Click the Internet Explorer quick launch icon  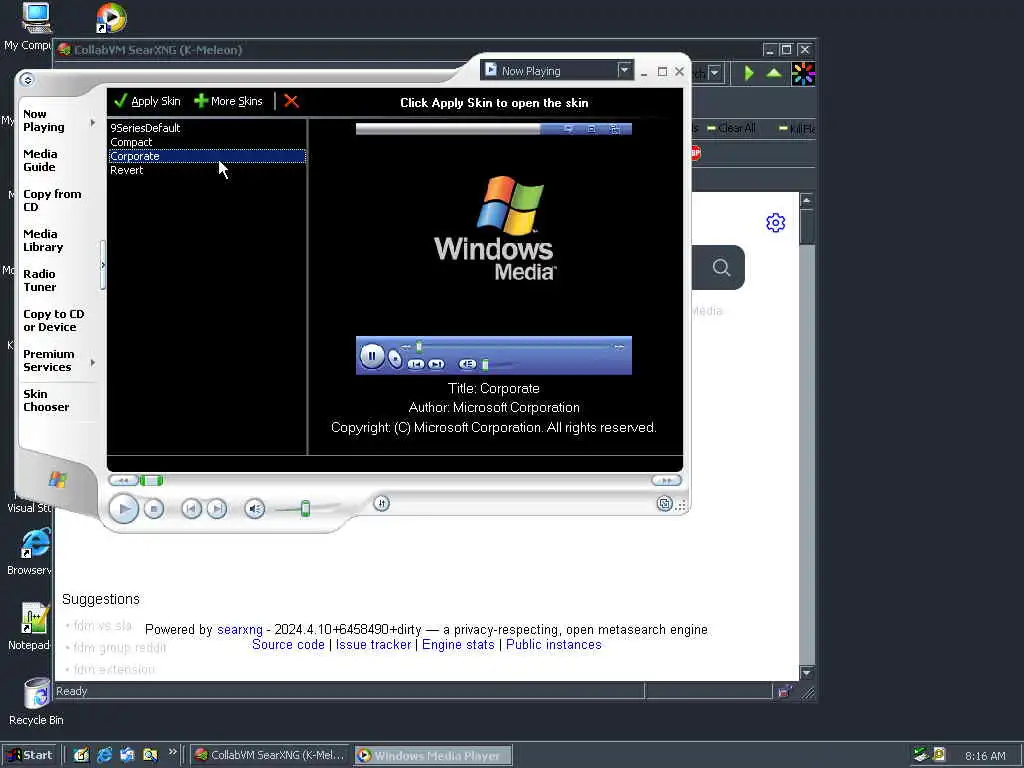tap(104, 755)
